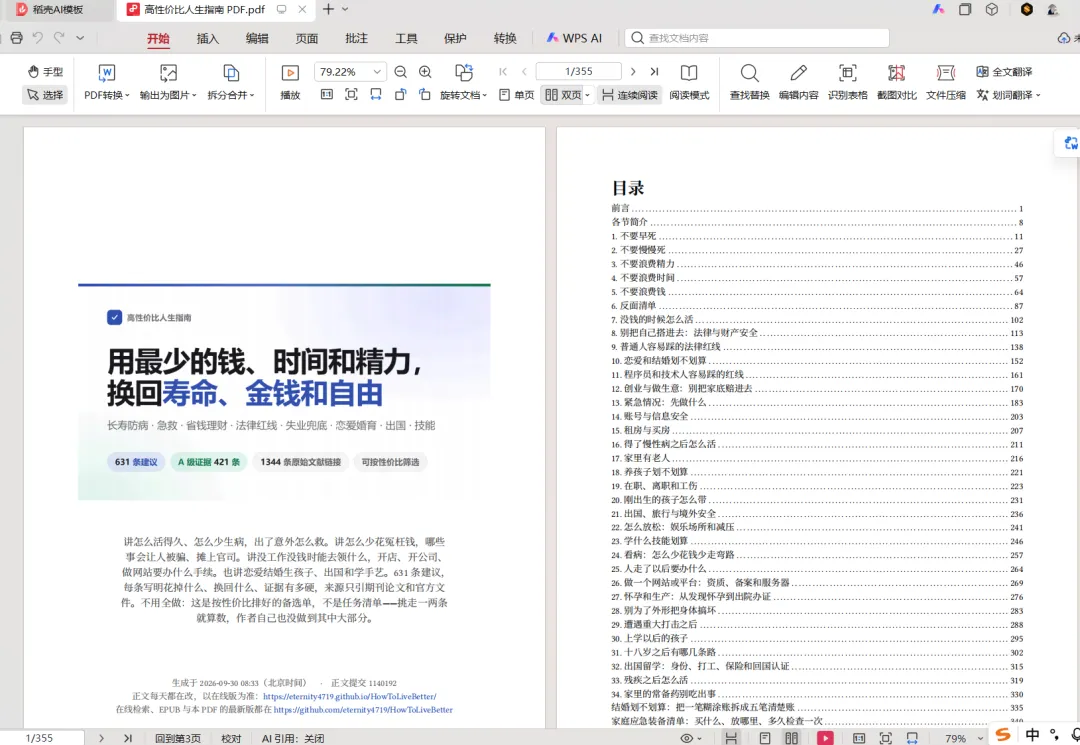Expand the 拆分合并 split merge menu

[231, 95]
